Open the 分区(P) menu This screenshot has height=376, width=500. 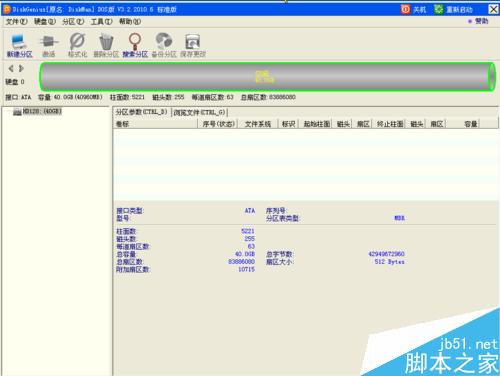coord(73,22)
